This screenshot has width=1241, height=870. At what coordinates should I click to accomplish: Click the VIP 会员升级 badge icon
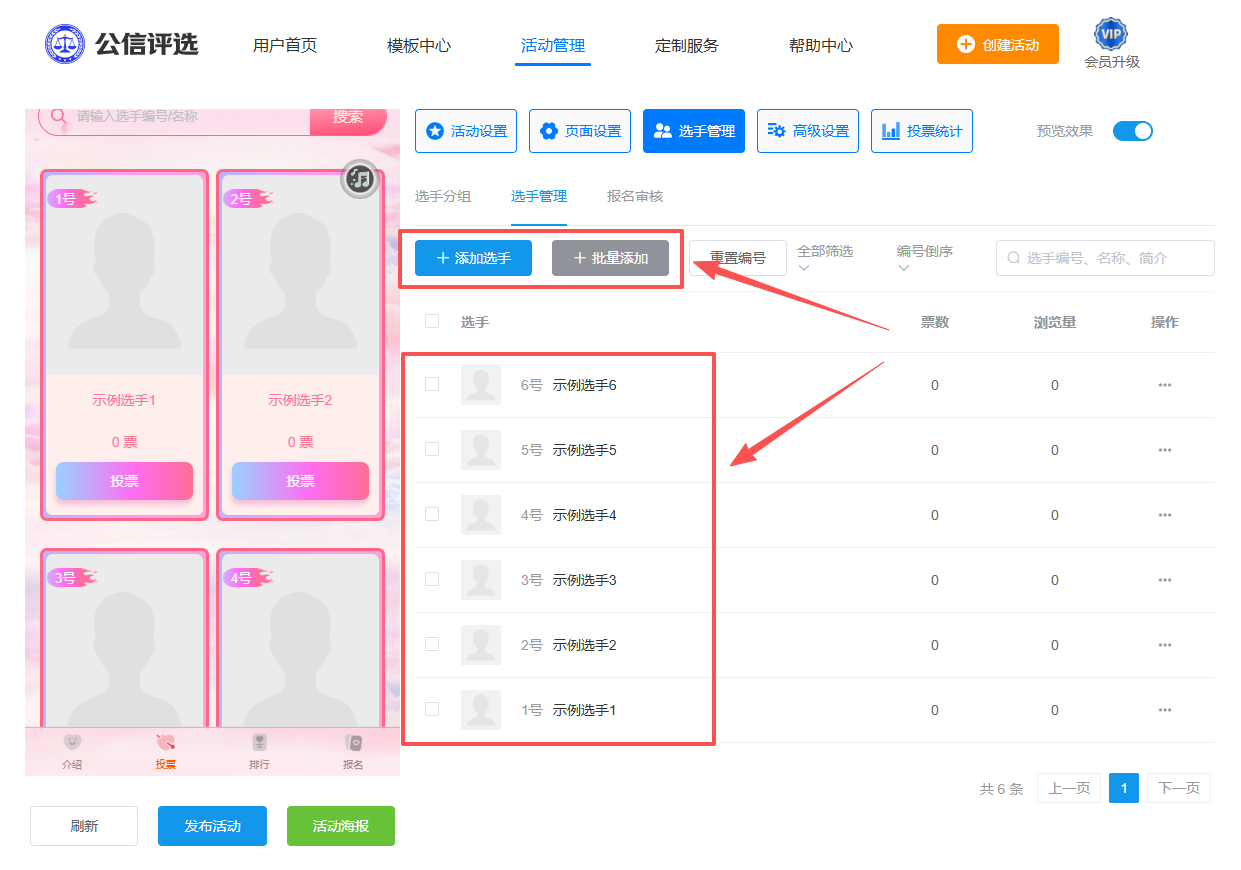[1111, 34]
